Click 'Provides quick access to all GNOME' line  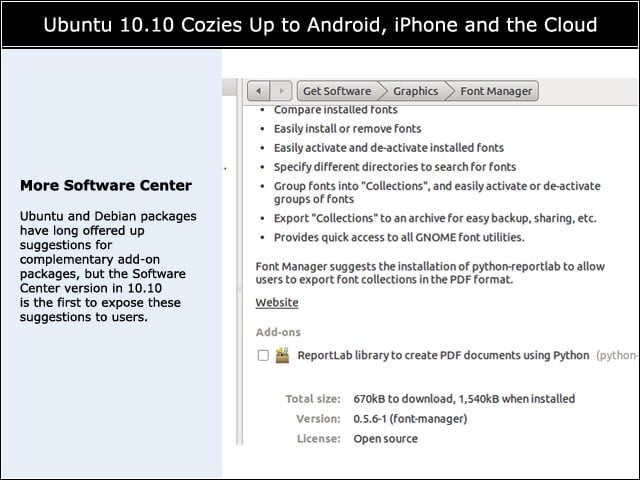click(399, 237)
